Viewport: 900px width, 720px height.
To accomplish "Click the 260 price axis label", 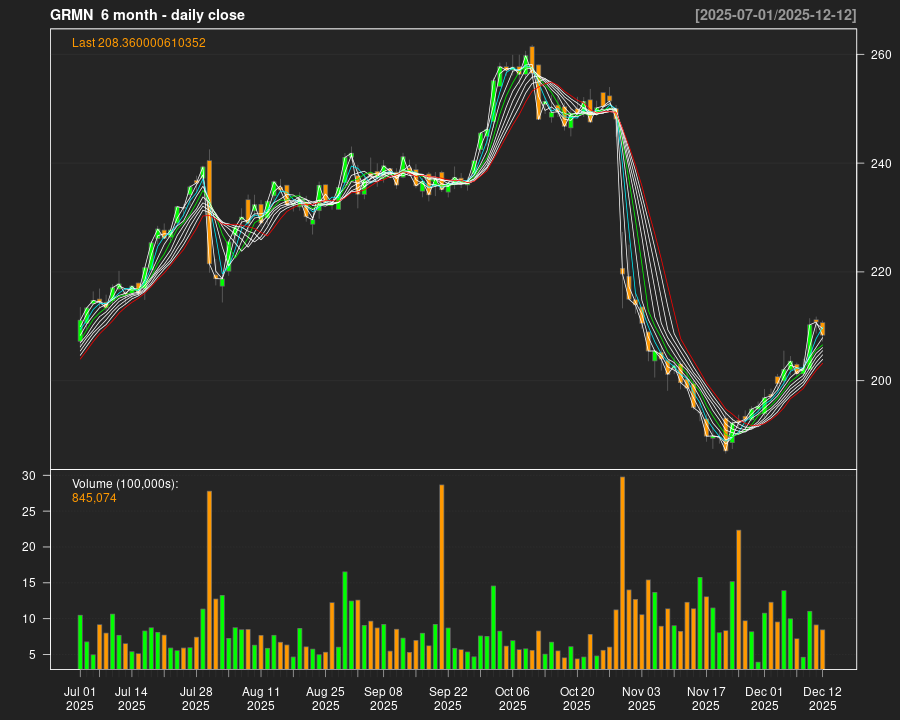I will [880, 55].
